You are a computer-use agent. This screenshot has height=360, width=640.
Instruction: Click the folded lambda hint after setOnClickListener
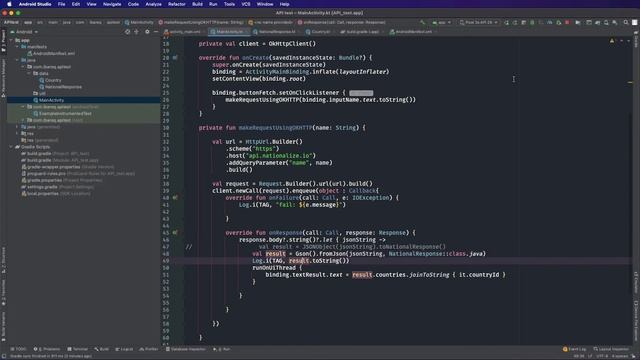361,93
